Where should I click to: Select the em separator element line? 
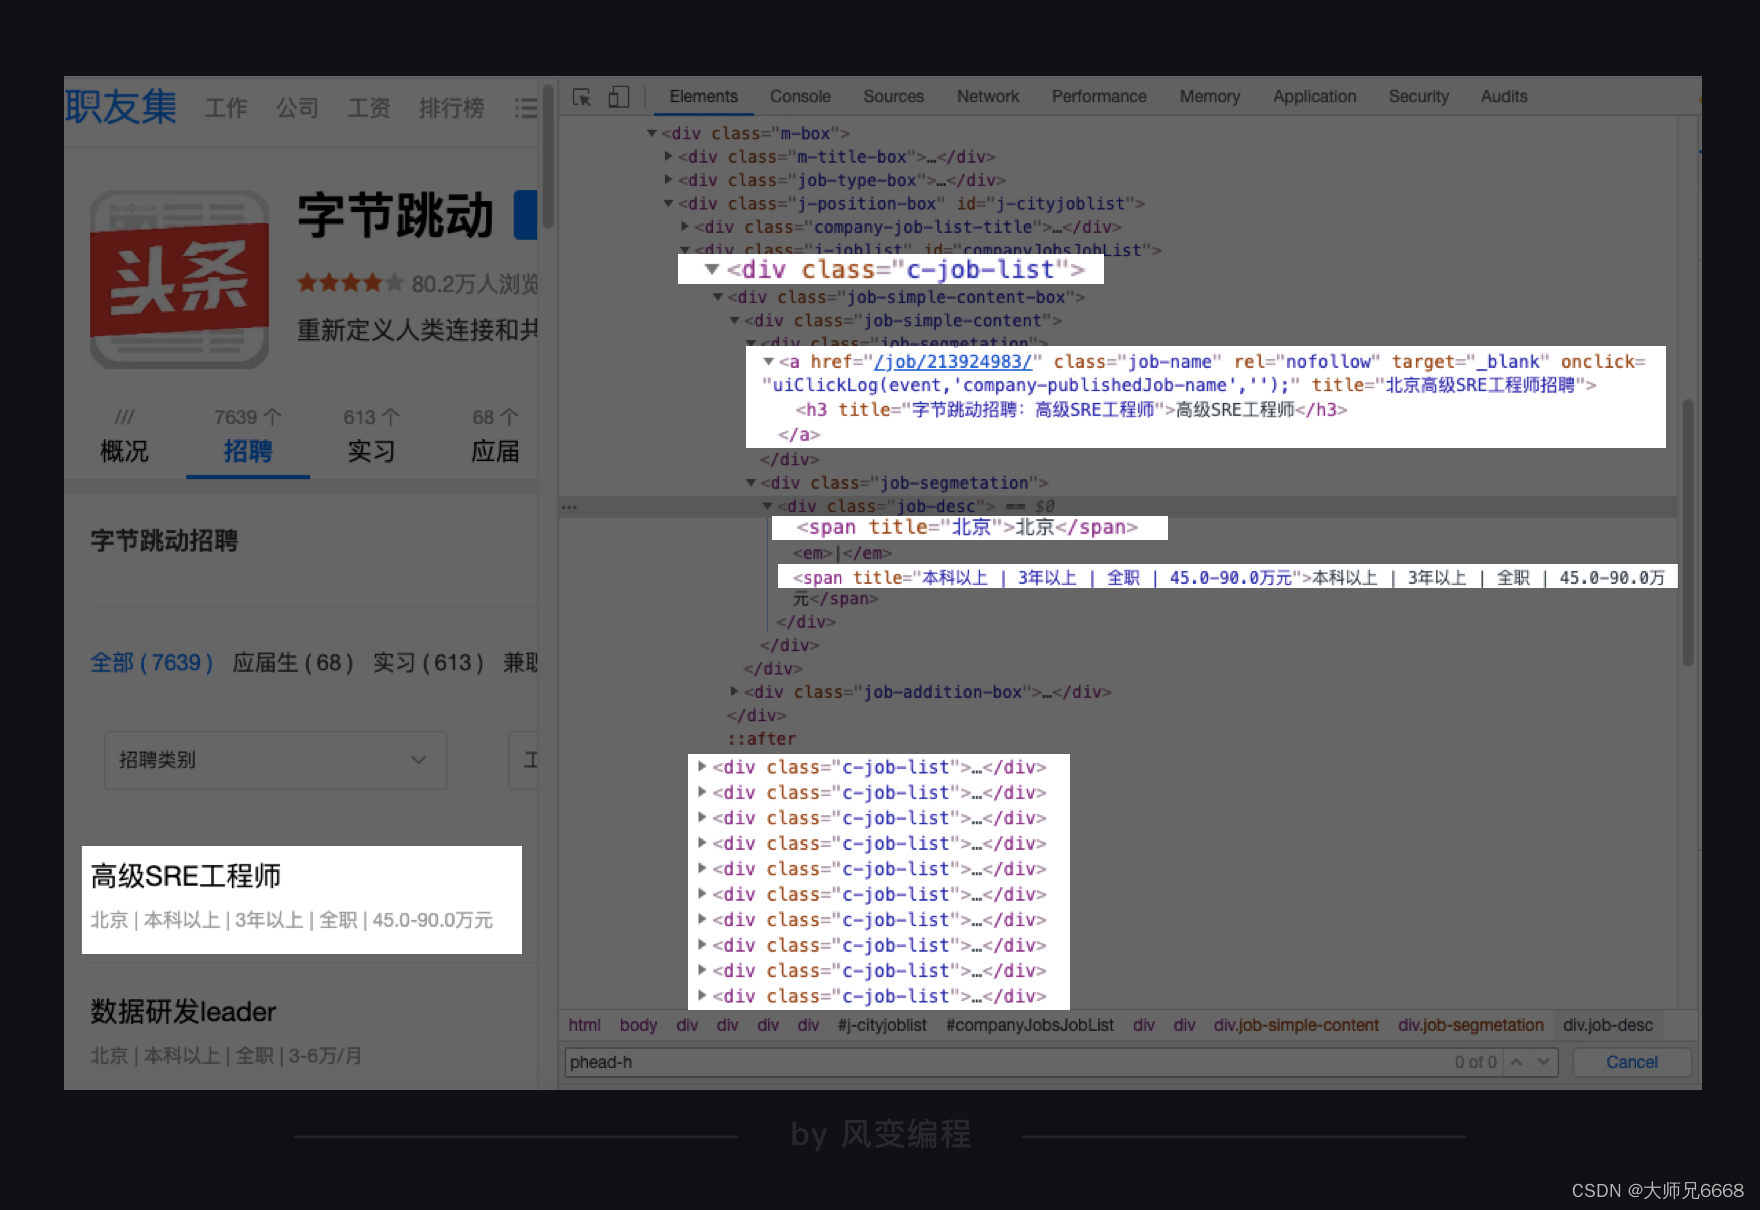[x=842, y=553]
